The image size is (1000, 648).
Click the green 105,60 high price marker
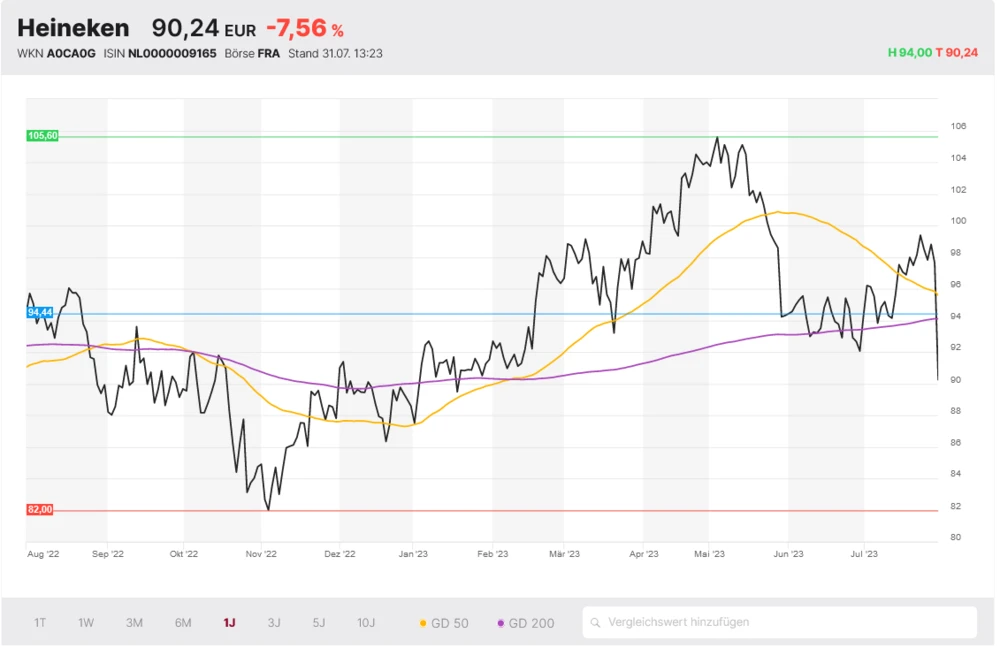tap(42, 136)
